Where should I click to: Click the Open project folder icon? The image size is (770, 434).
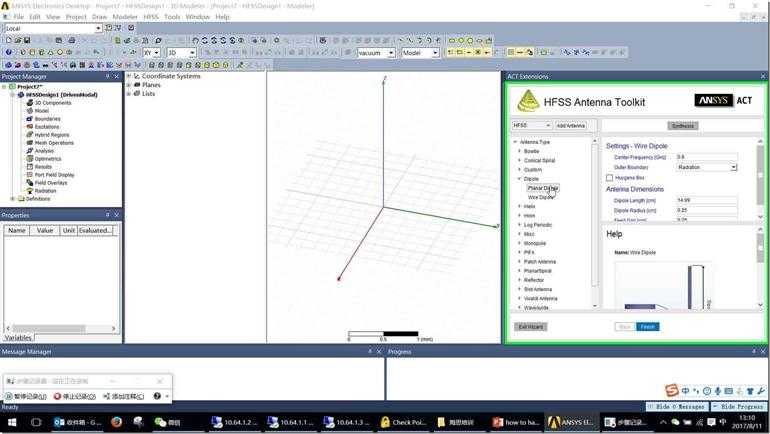pos(18,40)
